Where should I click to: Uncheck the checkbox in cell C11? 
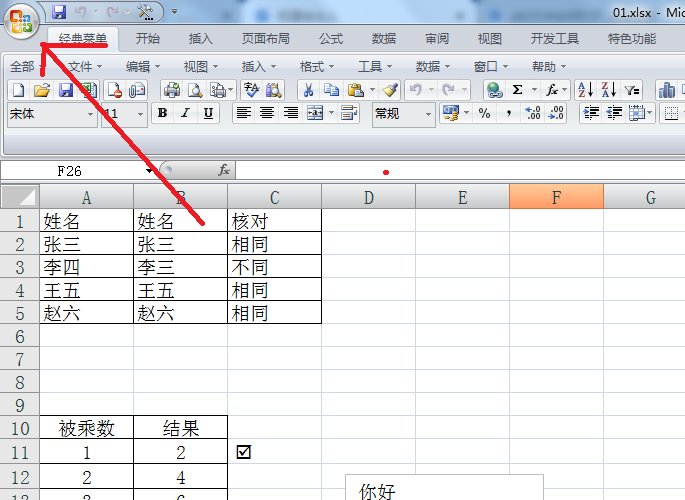243,452
